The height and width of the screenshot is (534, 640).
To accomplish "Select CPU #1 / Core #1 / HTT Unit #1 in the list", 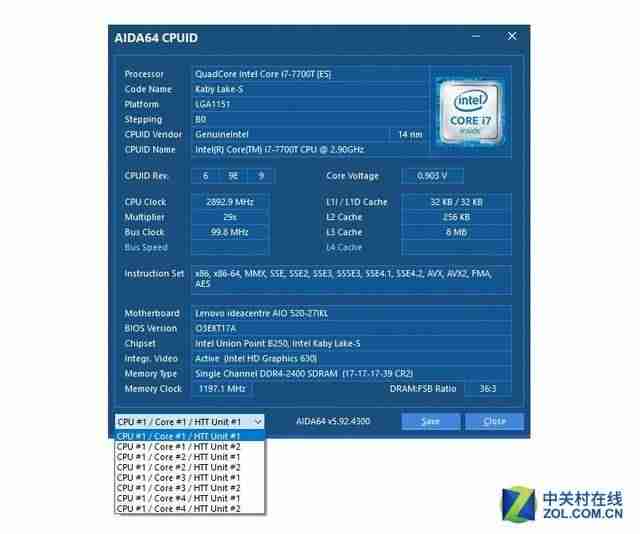I will click(x=190, y=436).
